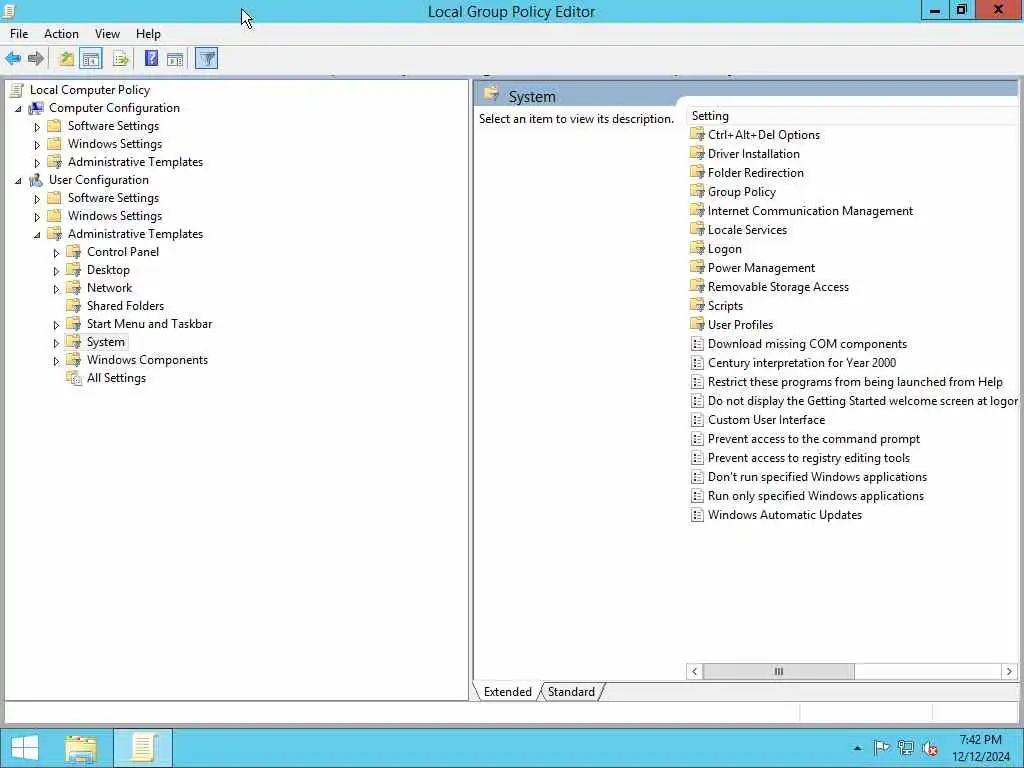Click the Forward arrow toolbar icon
Image resolution: width=1024 pixels, height=768 pixels.
point(36,59)
